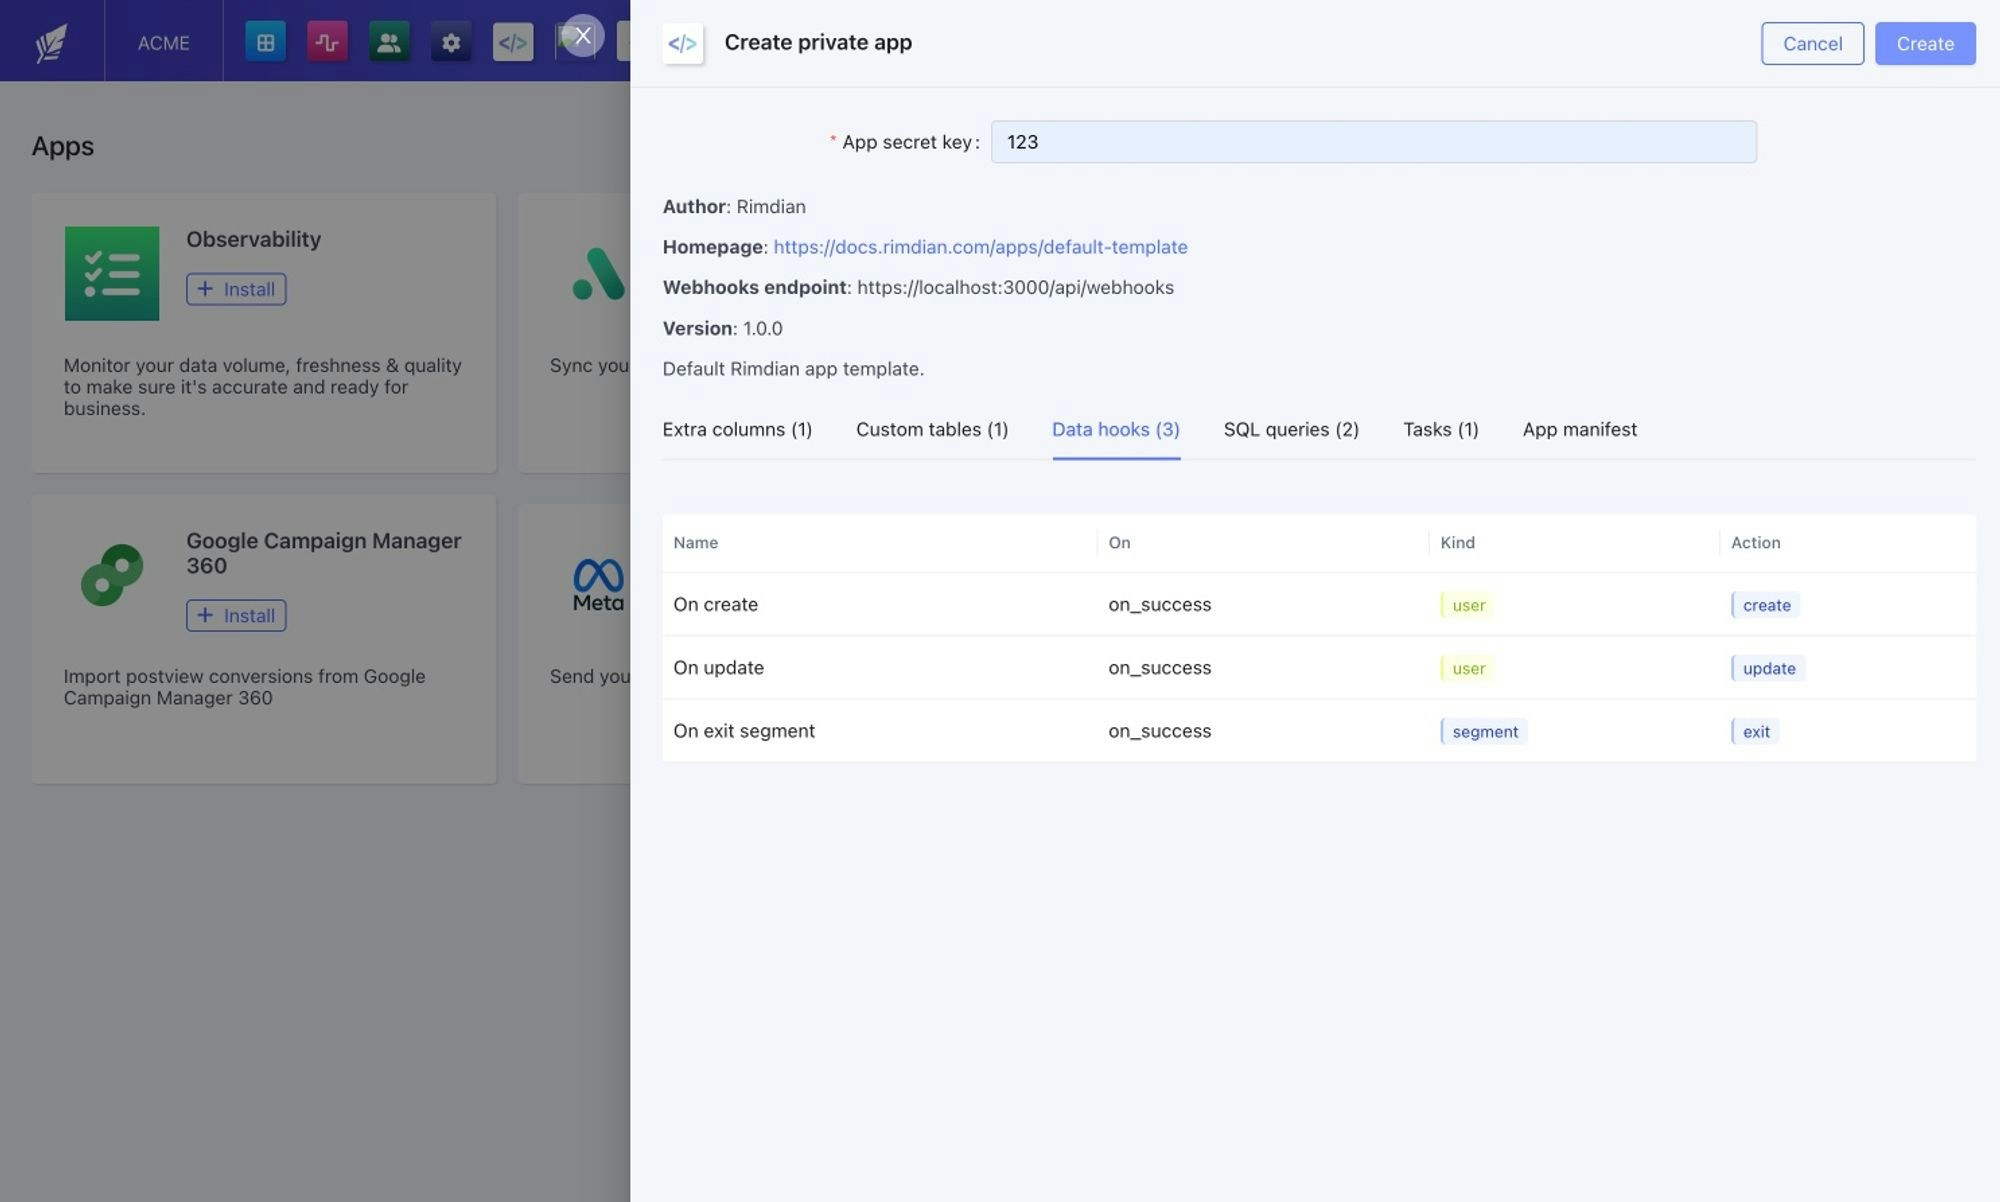Screen dimensions: 2000x1202
Task: Click the Rimdian feather logo
Action: tap(51, 42)
